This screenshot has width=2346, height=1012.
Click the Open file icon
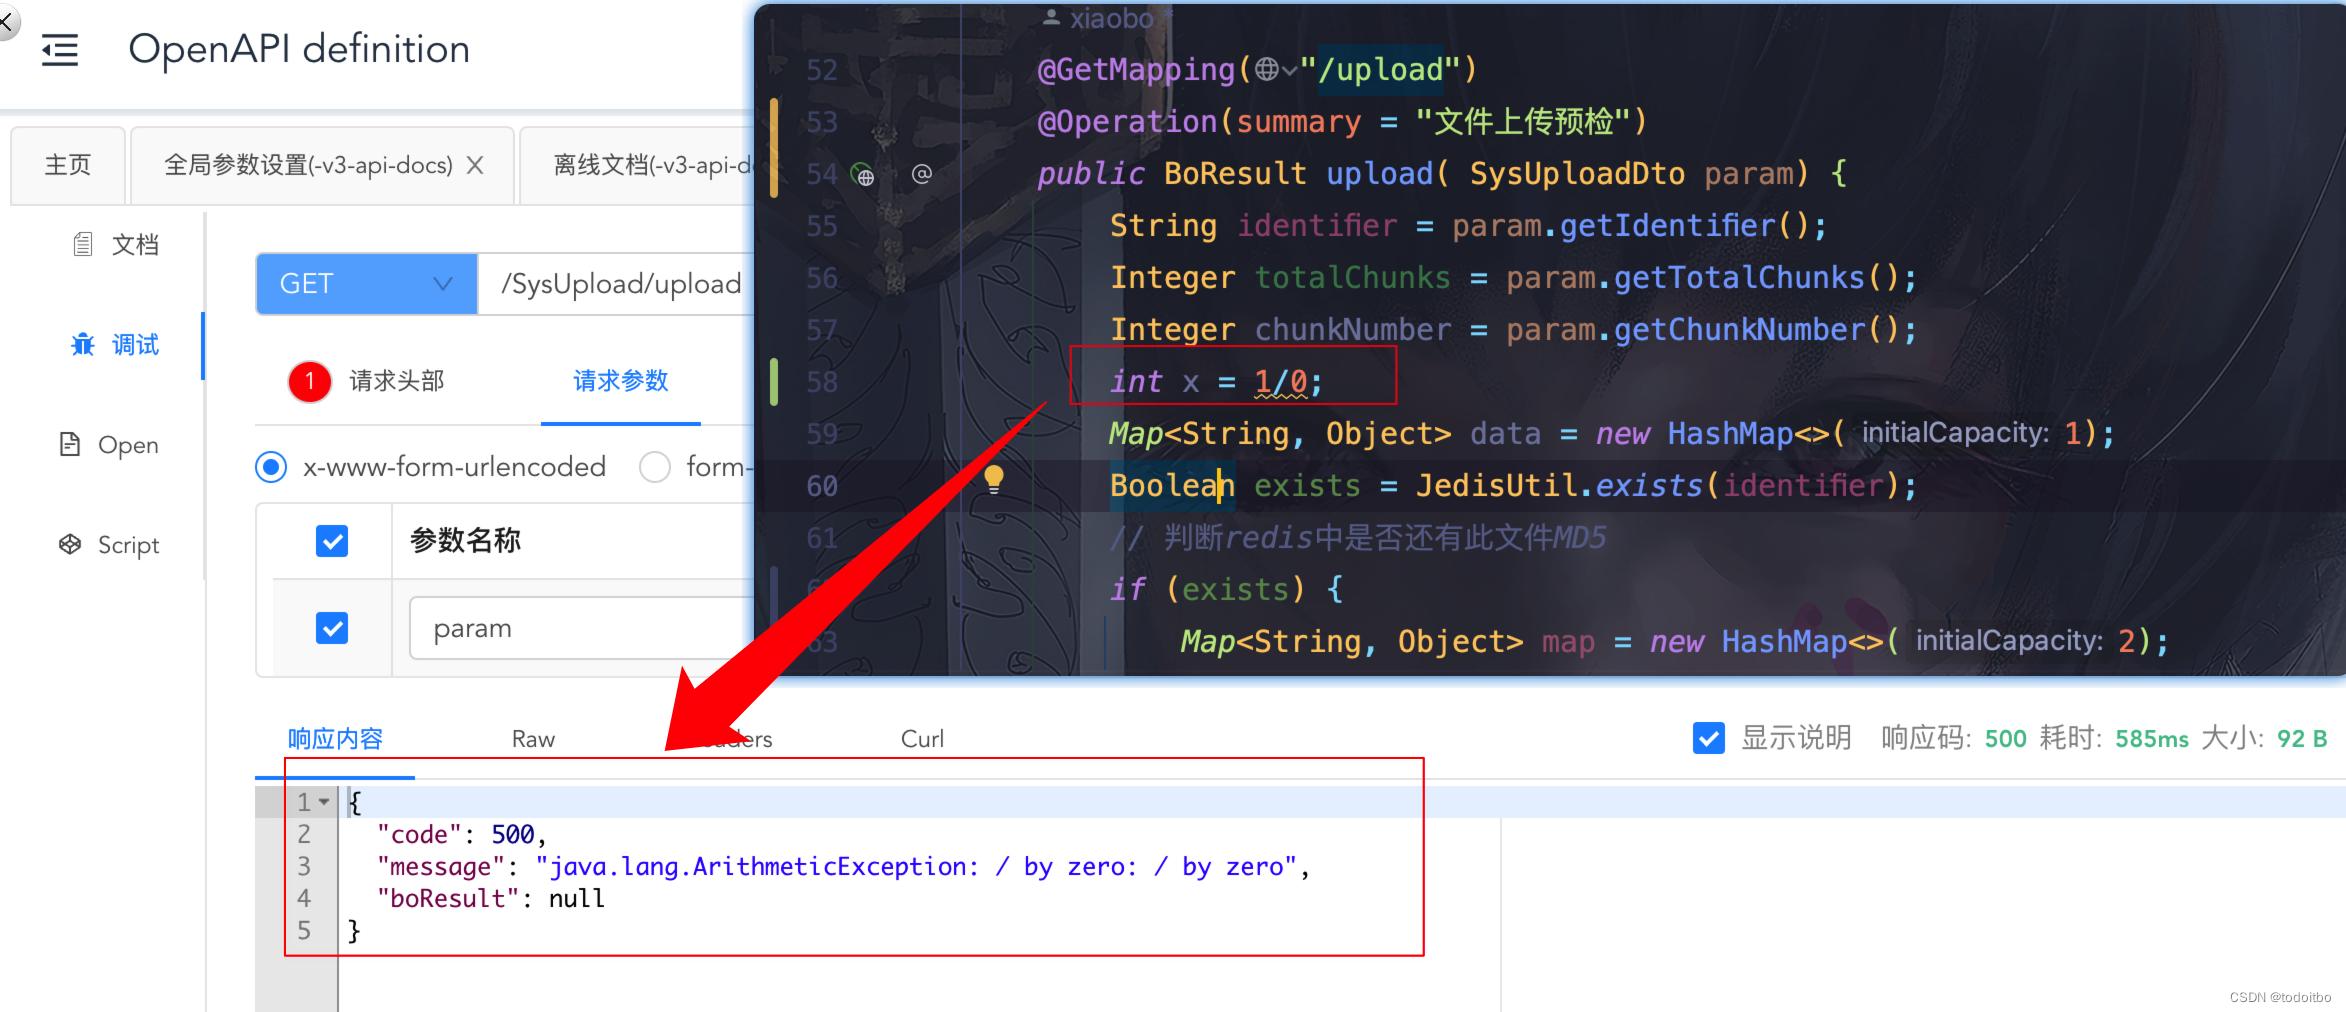[x=70, y=445]
